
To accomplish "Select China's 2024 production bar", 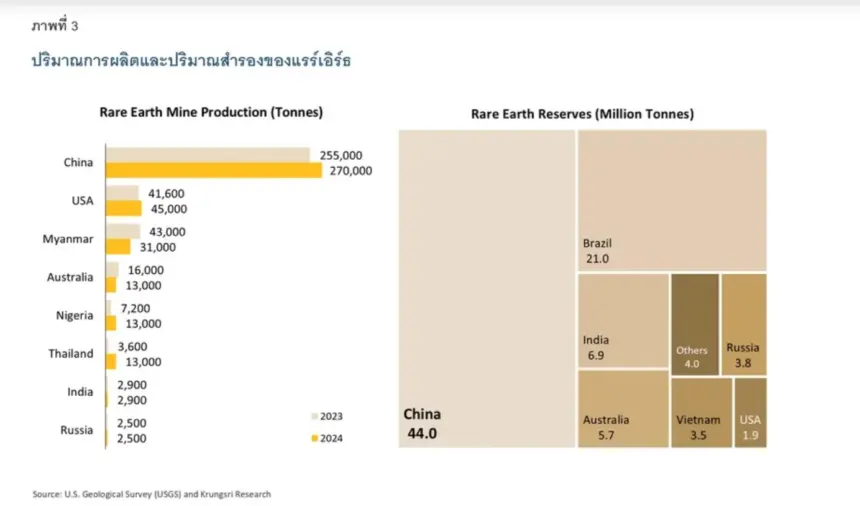I will pos(214,170).
